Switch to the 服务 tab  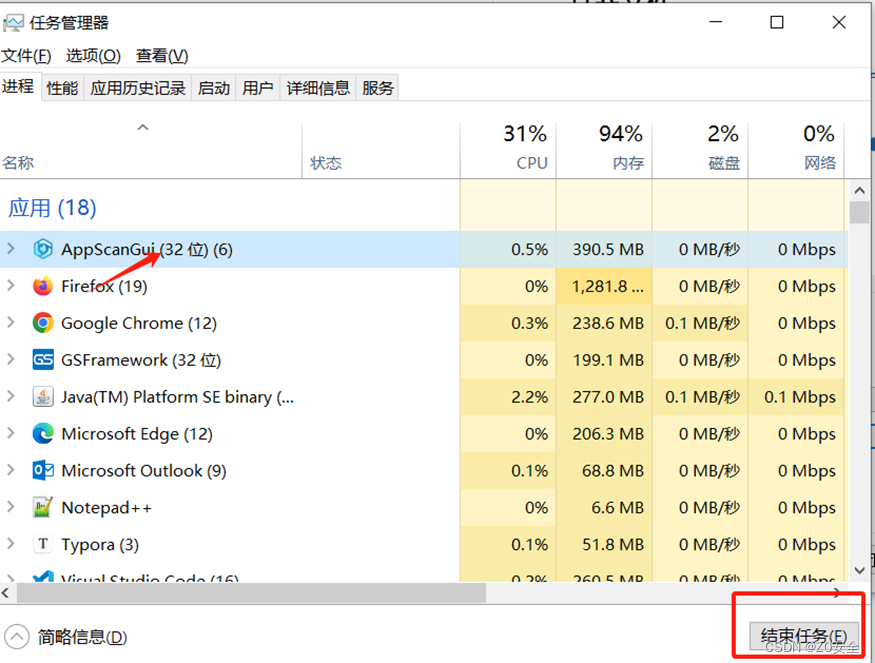tap(378, 88)
